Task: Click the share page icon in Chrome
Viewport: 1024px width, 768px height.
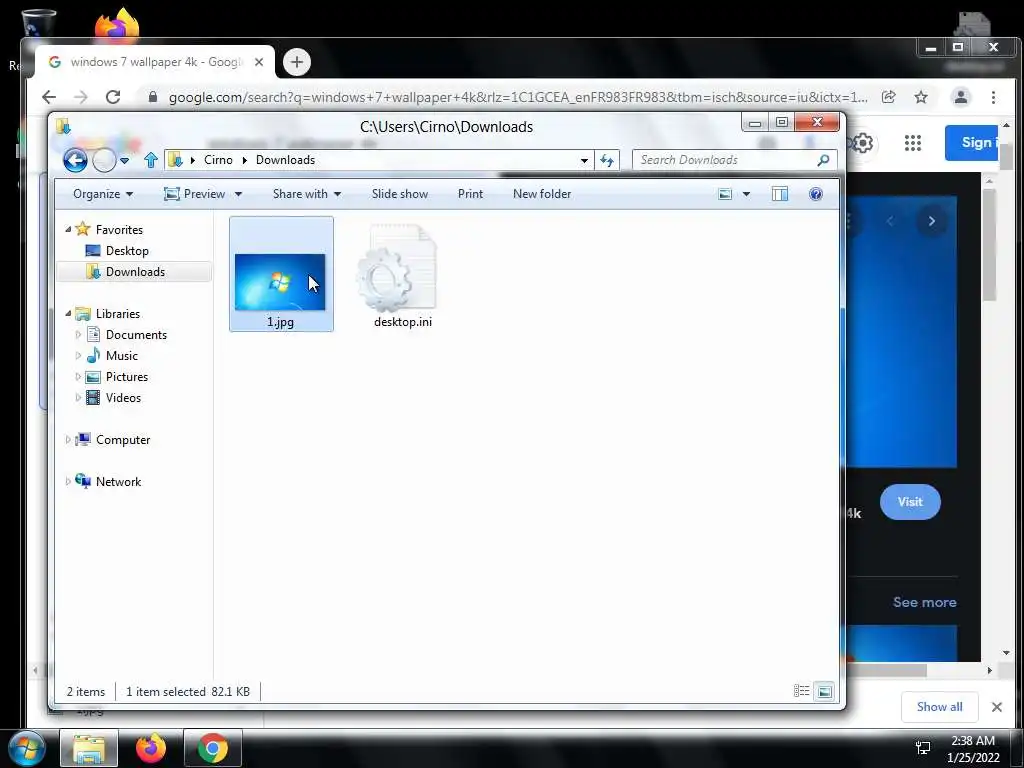Action: point(888,97)
